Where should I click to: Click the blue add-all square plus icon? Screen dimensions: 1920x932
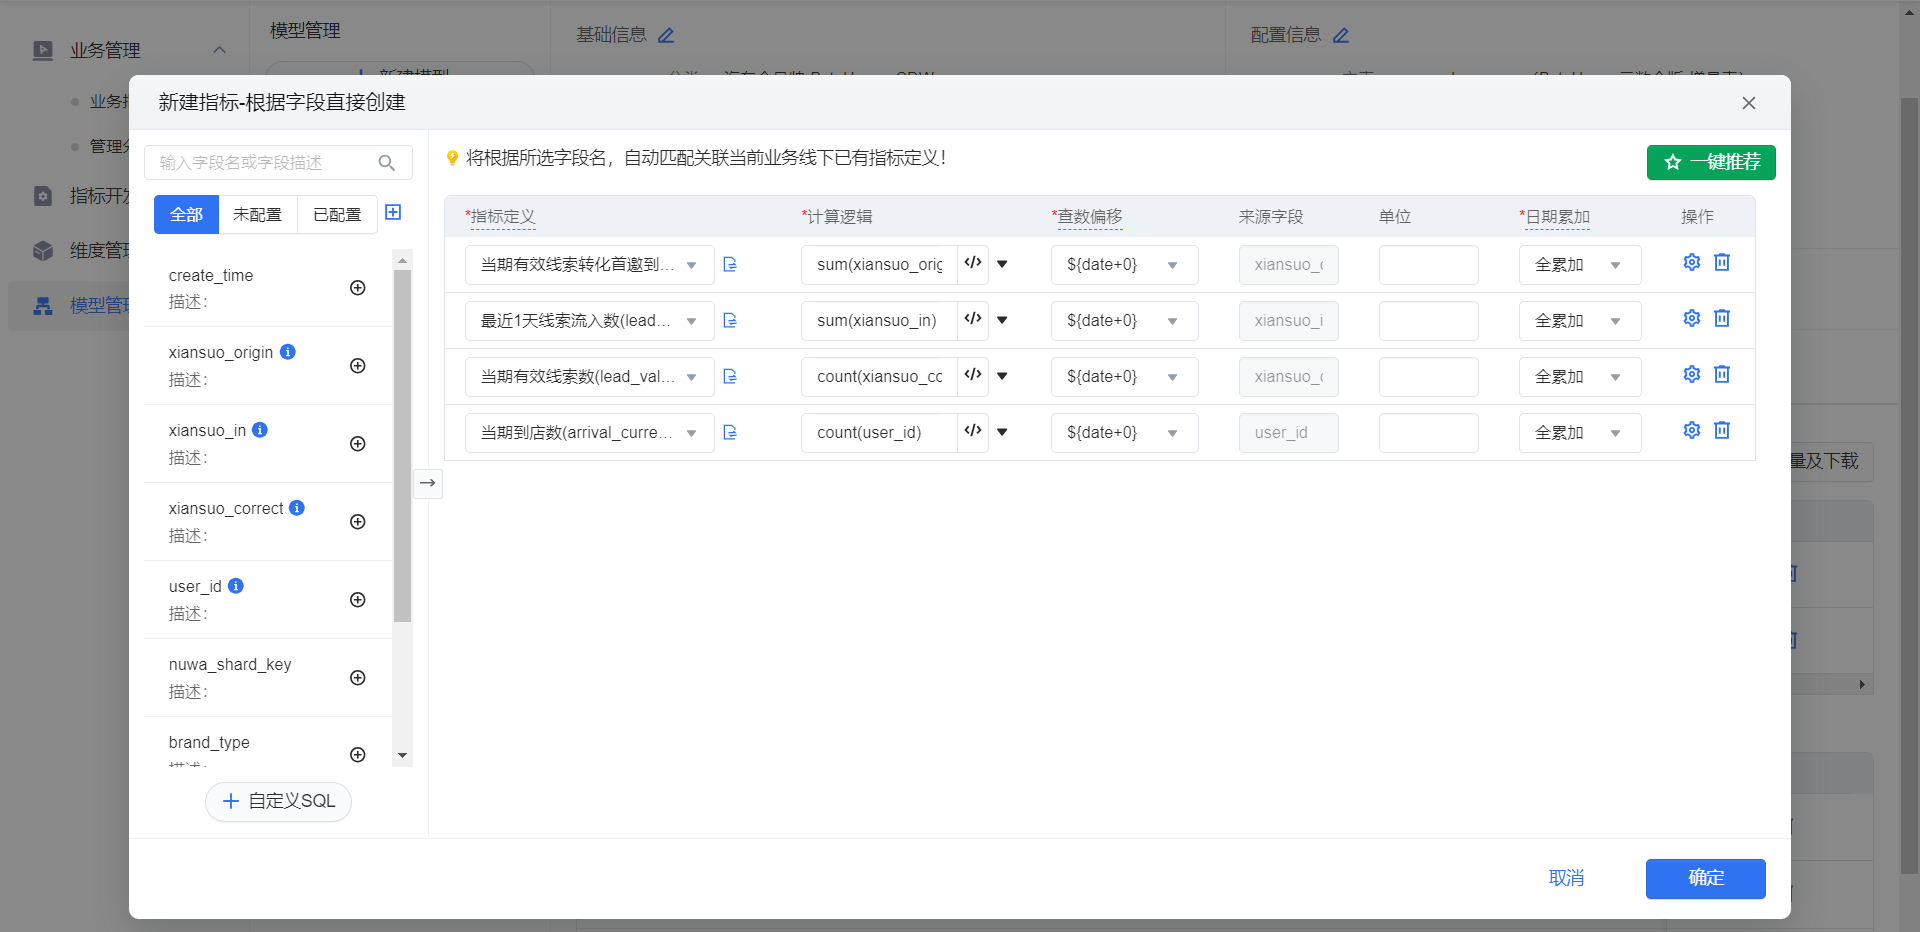tap(393, 212)
